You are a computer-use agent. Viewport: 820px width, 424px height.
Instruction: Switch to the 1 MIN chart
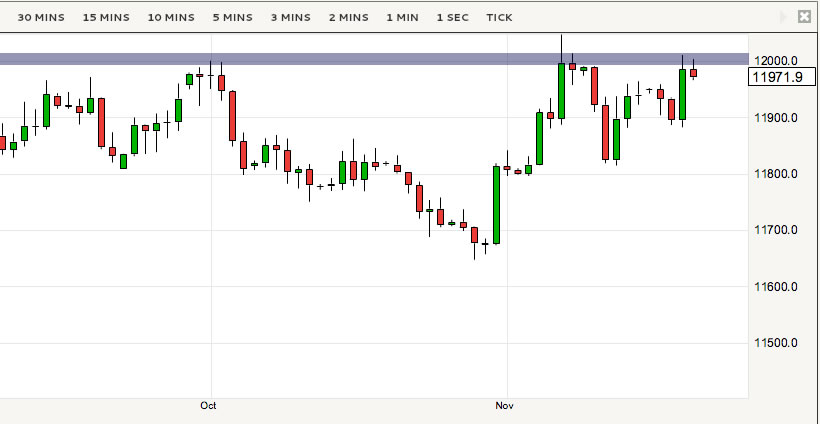[x=403, y=18]
